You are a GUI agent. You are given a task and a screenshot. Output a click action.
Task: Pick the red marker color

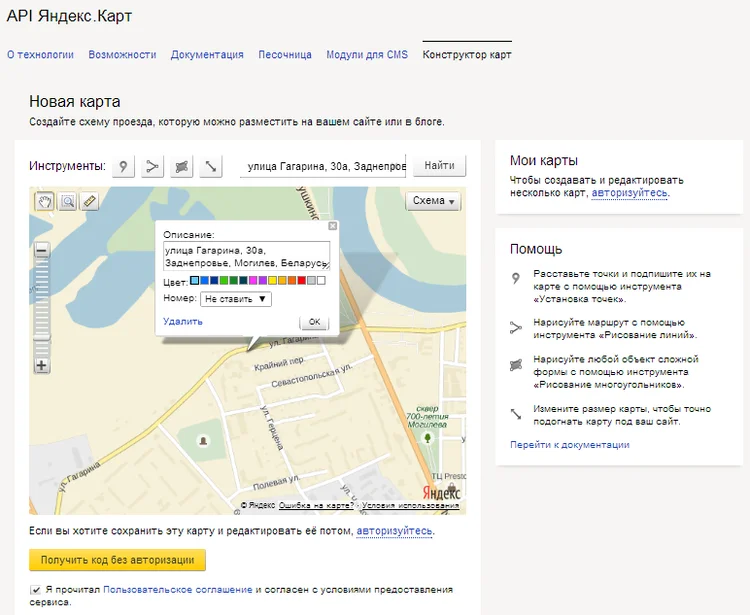(302, 280)
